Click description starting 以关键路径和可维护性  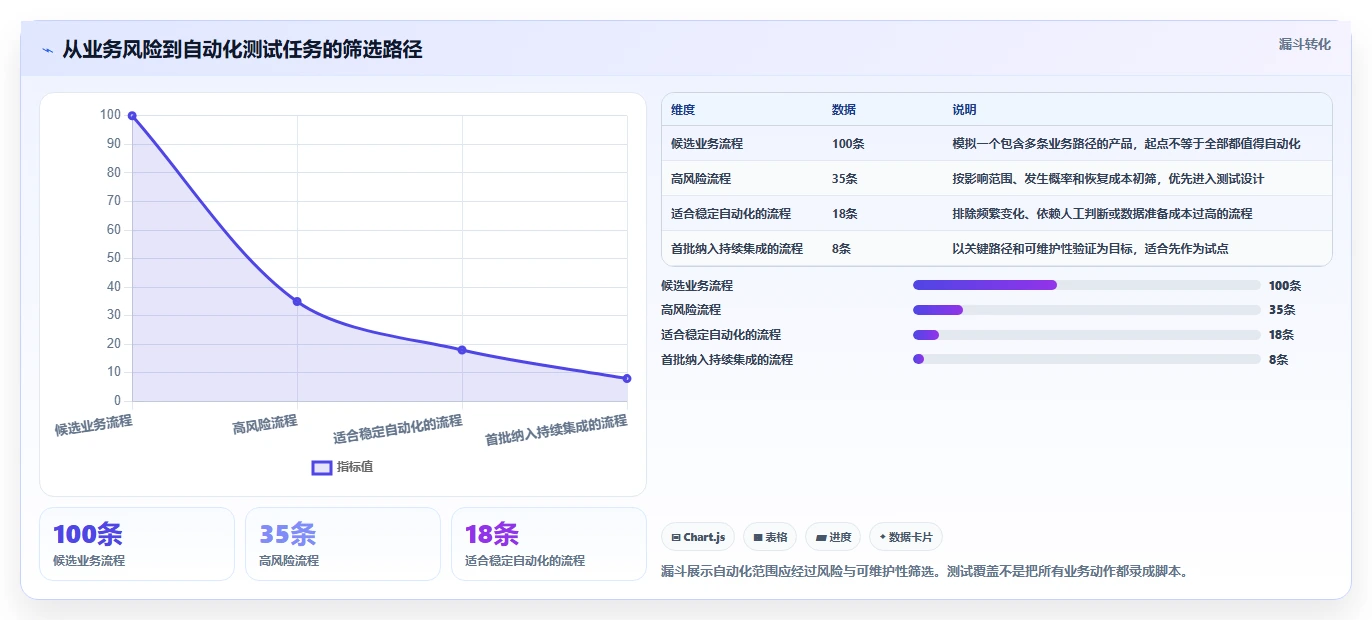point(1090,249)
